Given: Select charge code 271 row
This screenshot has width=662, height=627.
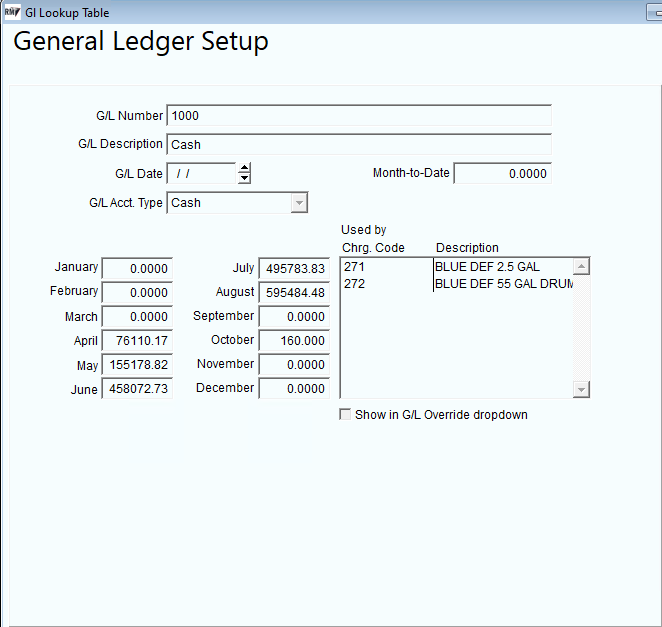Looking at the screenshot, I should (457, 267).
